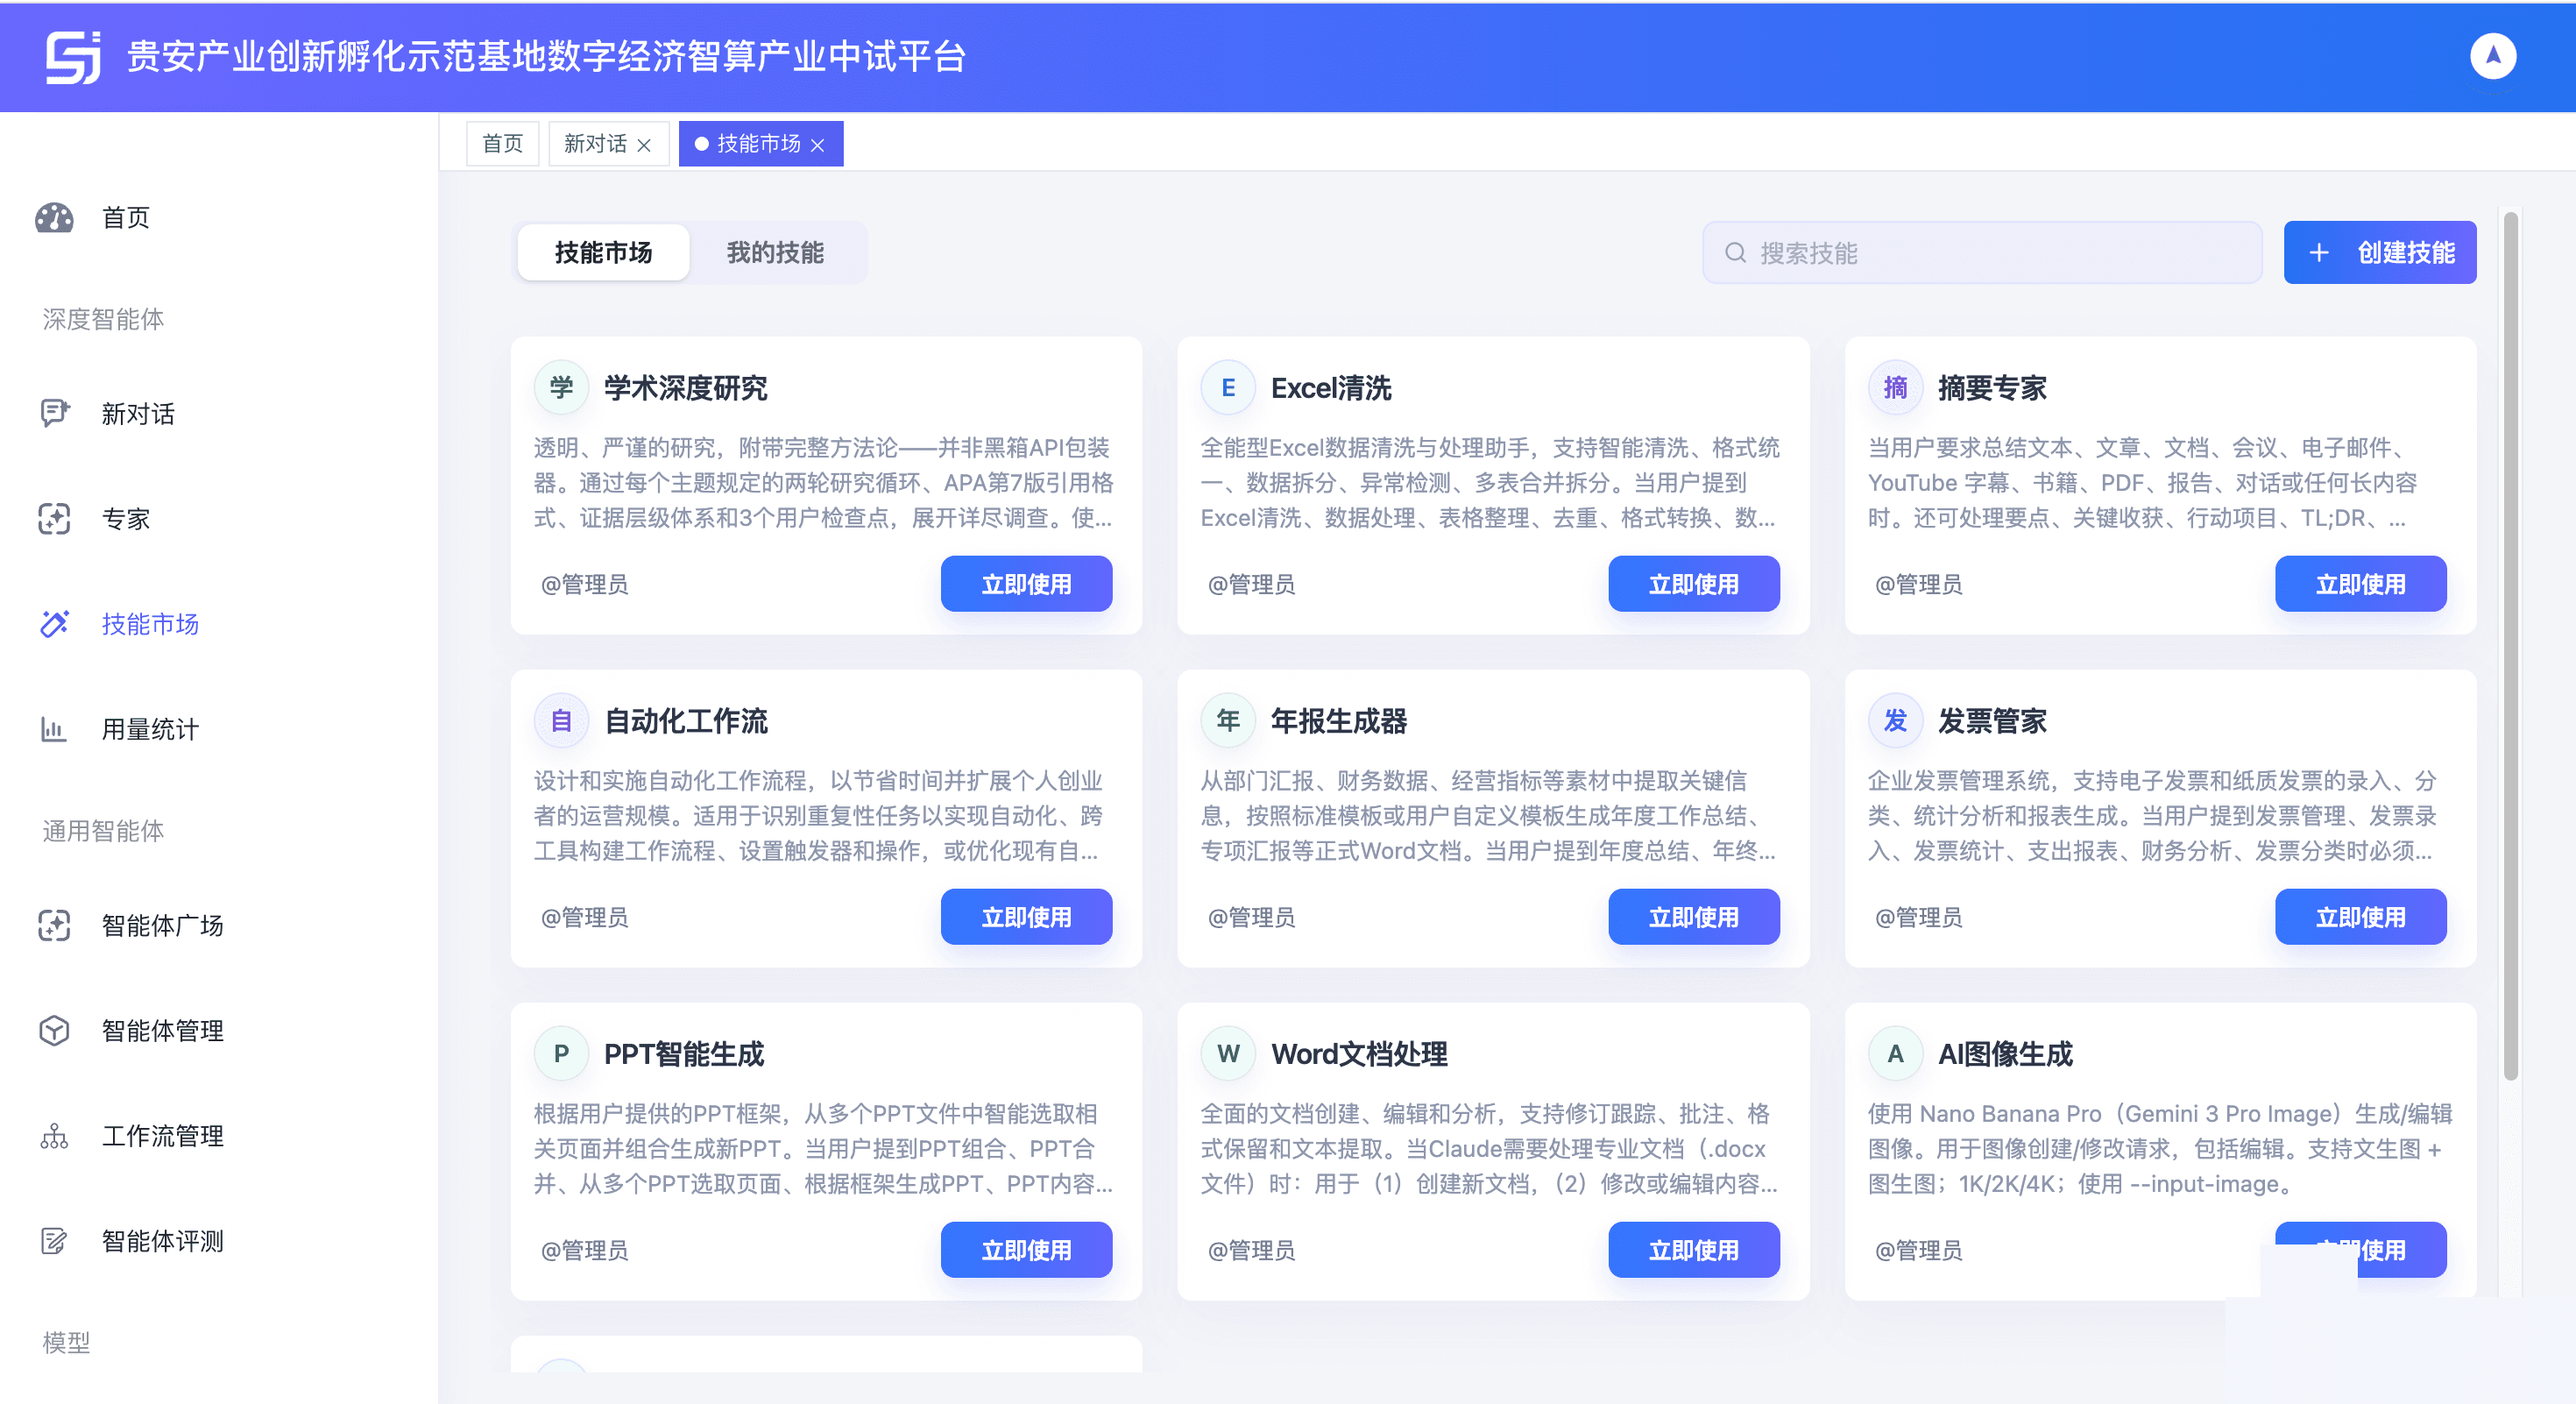Click the 创建技能 button
Viewport: 2576px width, 1404px height.
click(2379, 253)
